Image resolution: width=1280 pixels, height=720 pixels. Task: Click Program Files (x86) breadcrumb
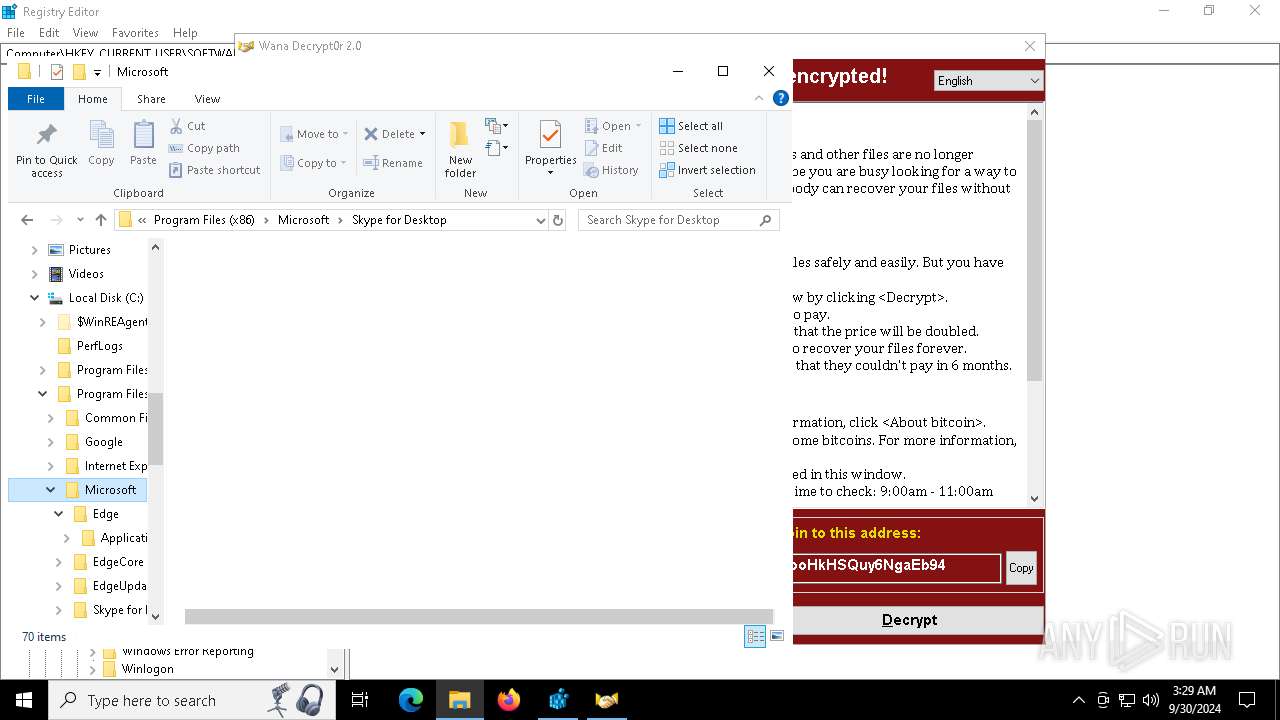pyautogui.click(x=204, y=220)
